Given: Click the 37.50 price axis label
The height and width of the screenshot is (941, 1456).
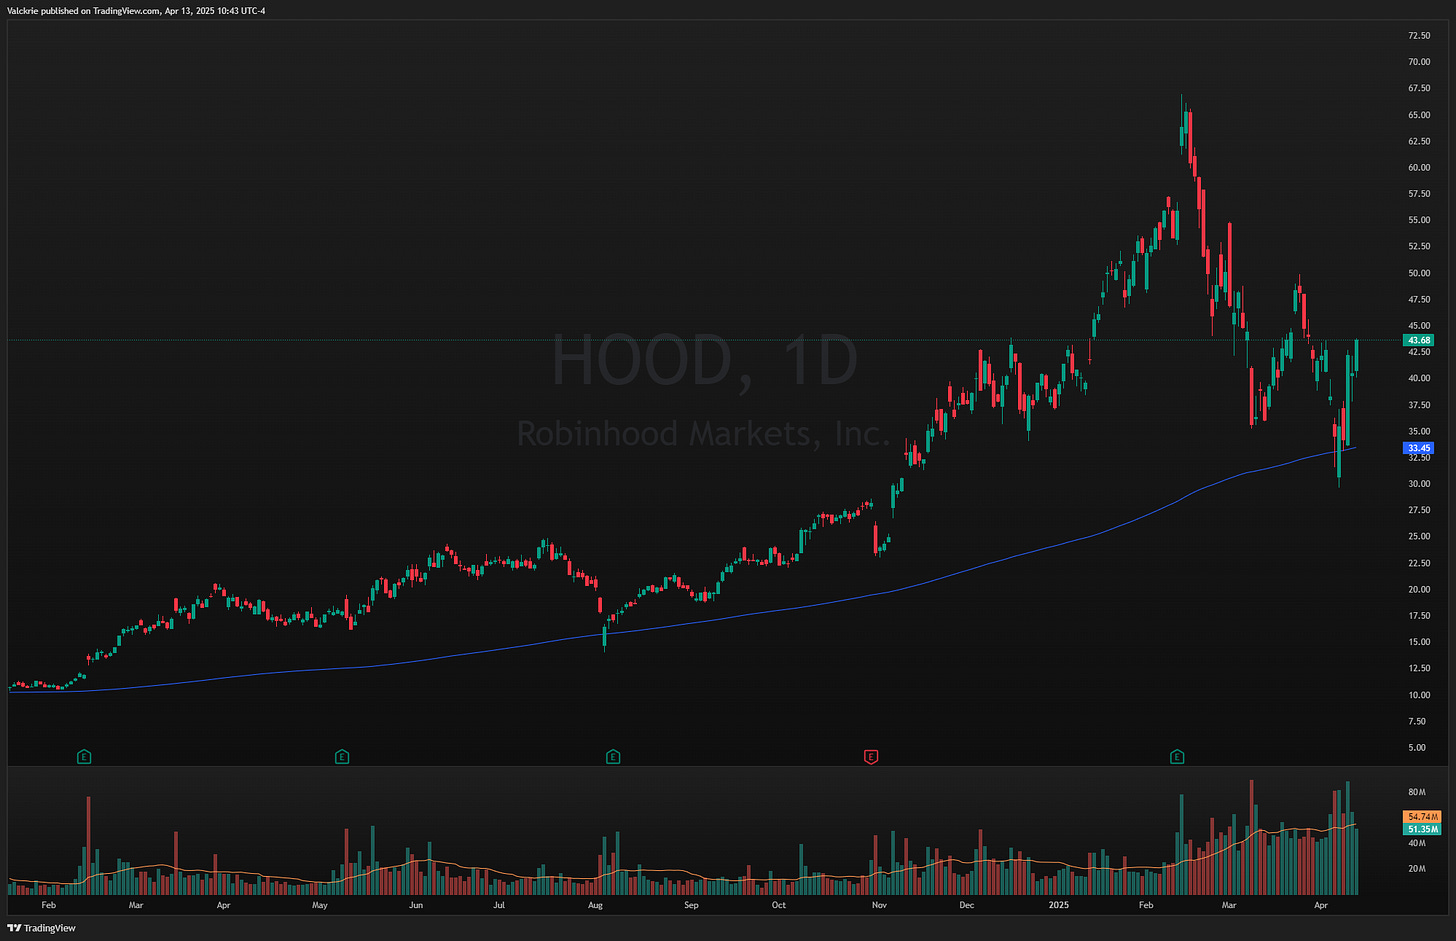Looking at the screenshot, I should click(x=1419, y=405).
